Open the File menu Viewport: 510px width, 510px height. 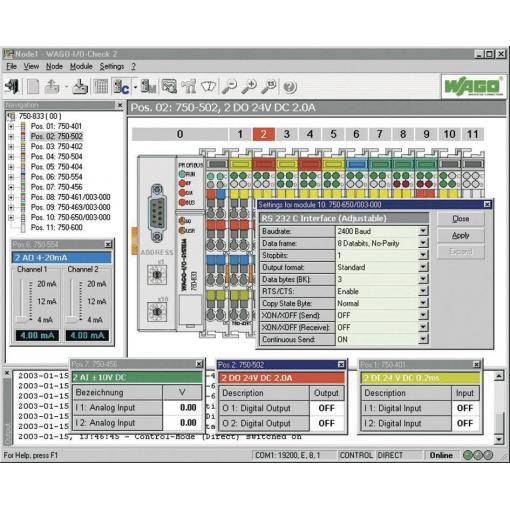[11, 66]
